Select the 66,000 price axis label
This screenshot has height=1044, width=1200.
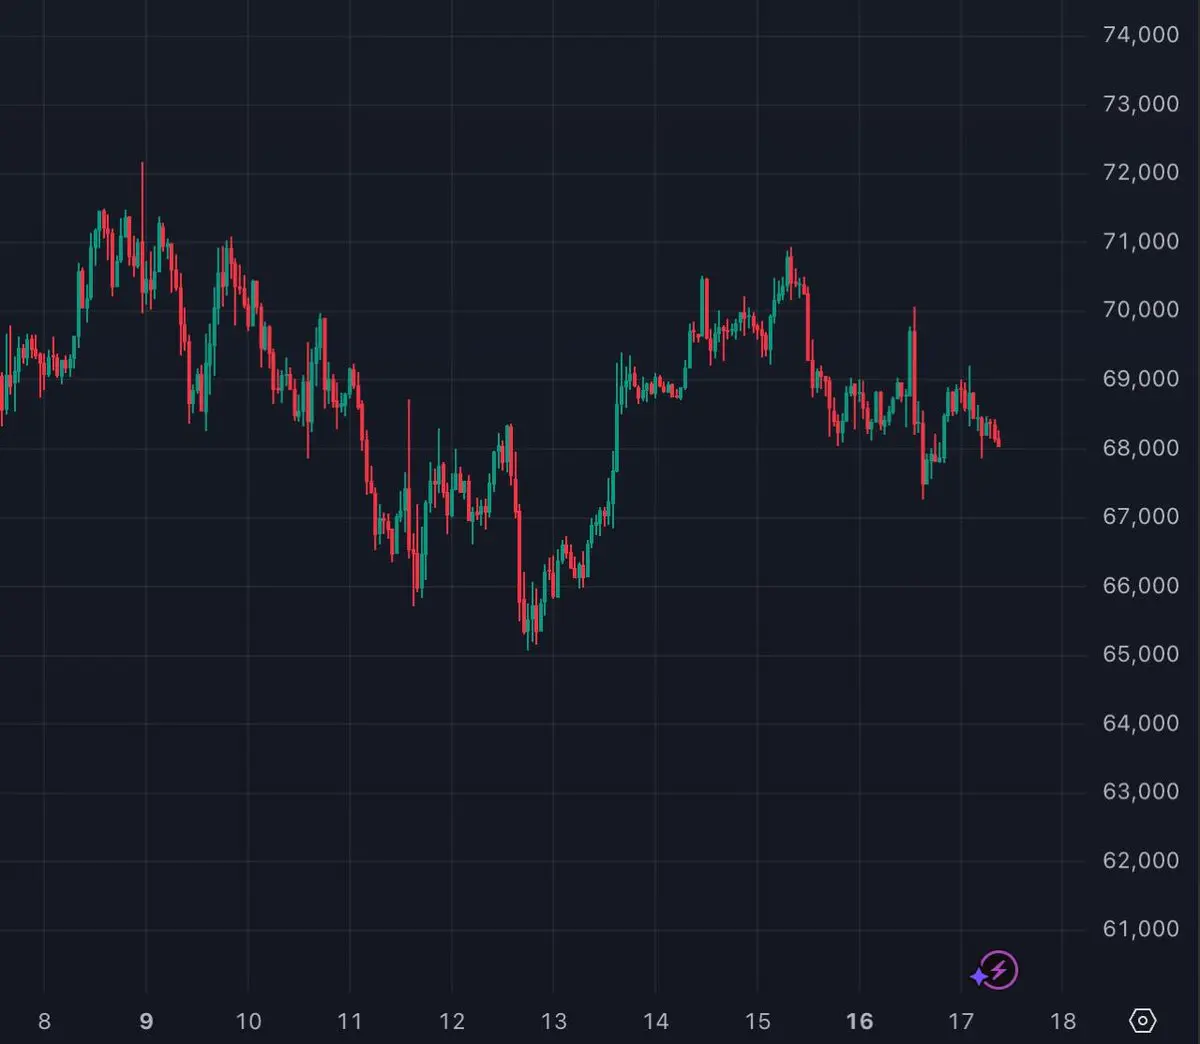tap(1141, 585)
